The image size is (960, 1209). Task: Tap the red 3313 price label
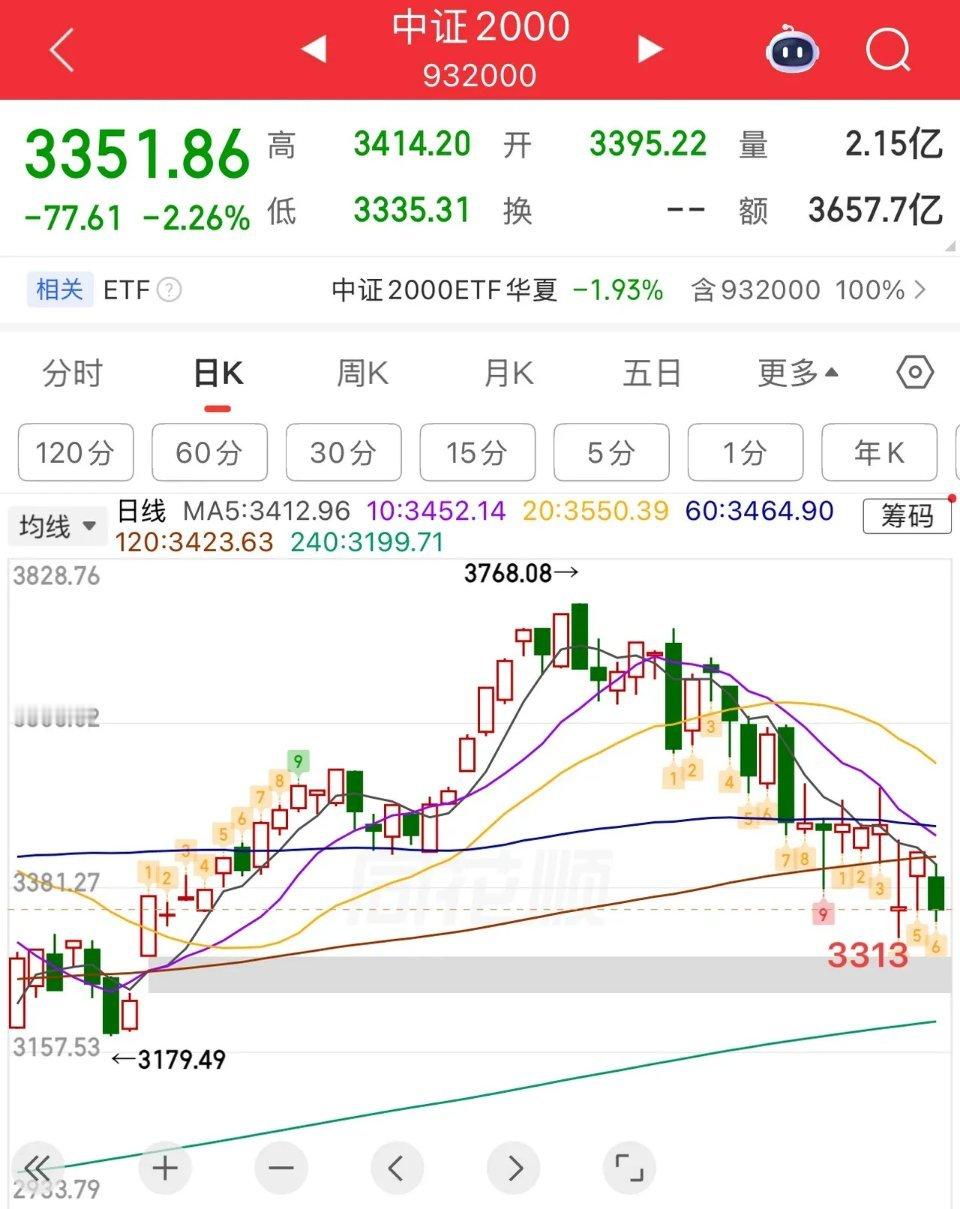(867, 956)
